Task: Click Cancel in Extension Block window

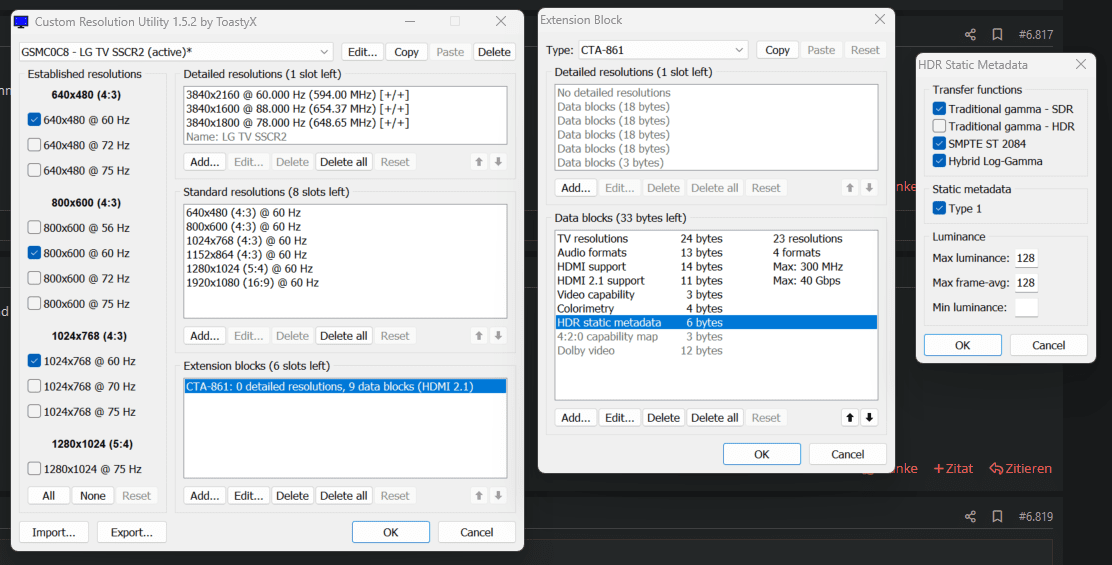Action: coord(847,454)
